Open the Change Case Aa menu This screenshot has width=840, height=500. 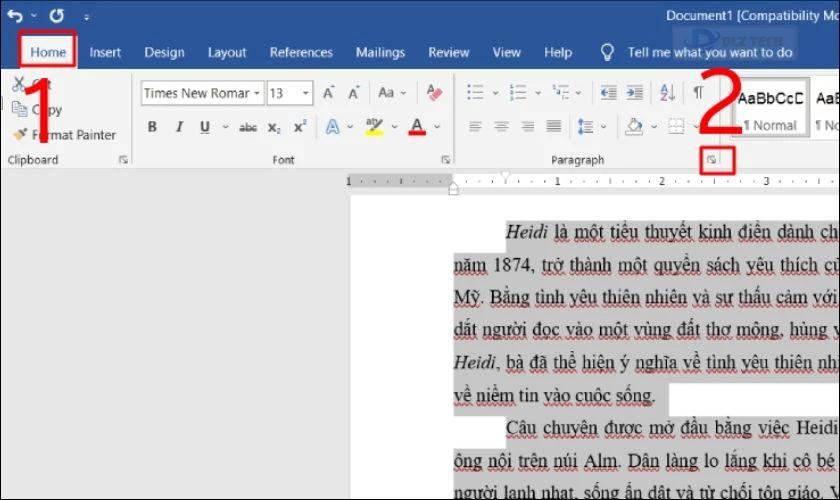(392, 93)
